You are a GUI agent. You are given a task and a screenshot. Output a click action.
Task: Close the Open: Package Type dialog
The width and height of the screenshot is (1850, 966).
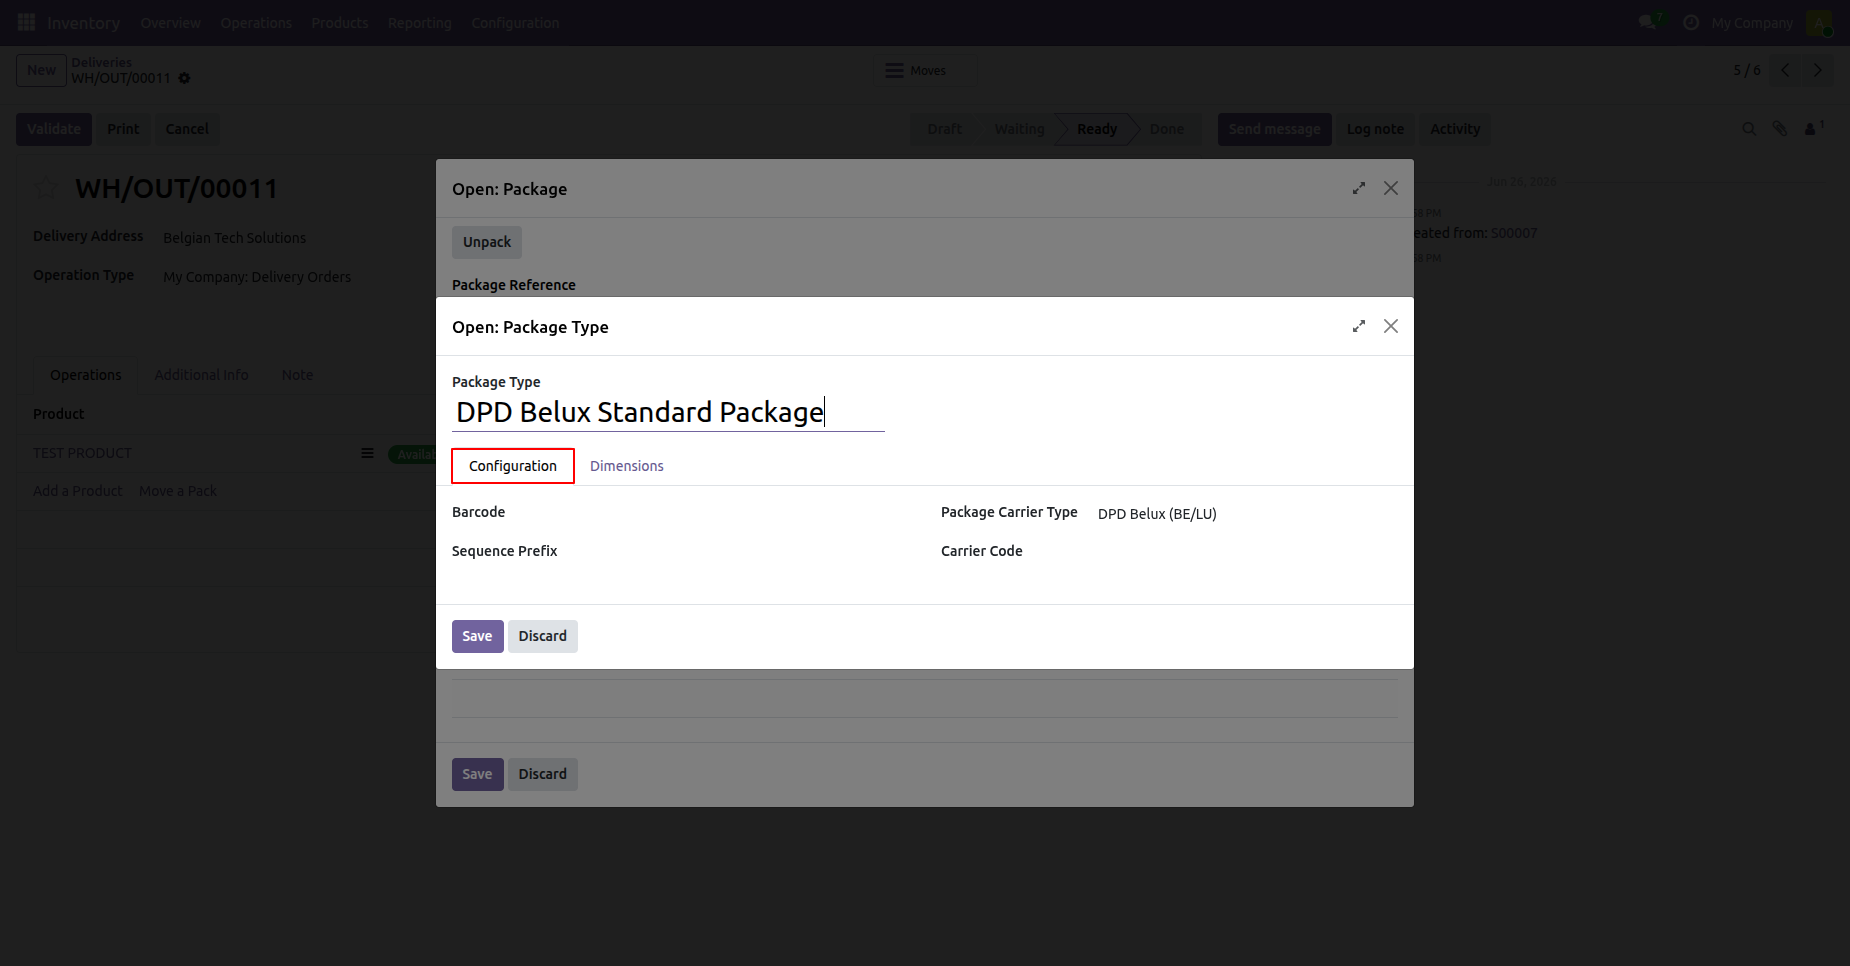click(x=1391, y=326)
